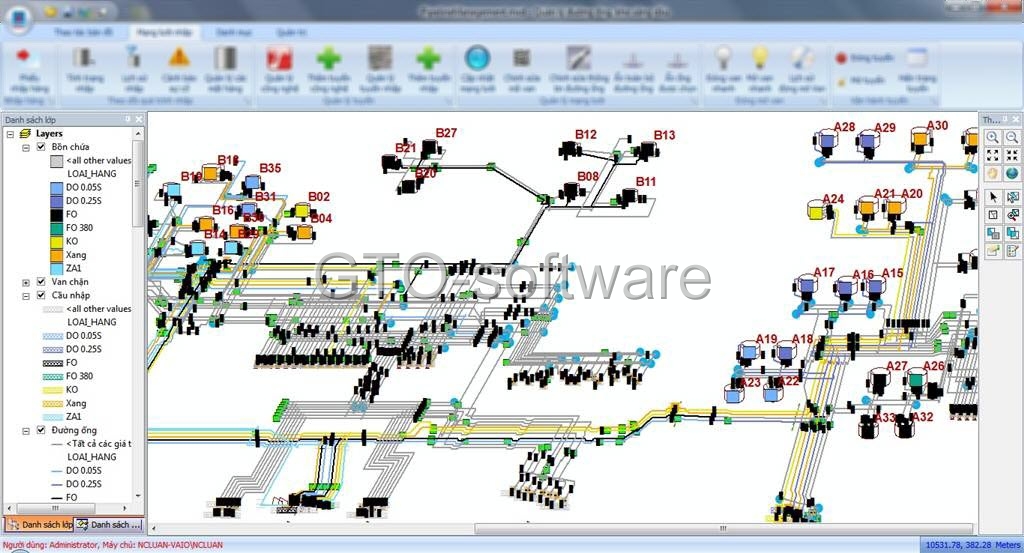Viewport: 1024px width, 553px height.
Task: Select the Bồn chứa layer name
Action: point(71,147)
